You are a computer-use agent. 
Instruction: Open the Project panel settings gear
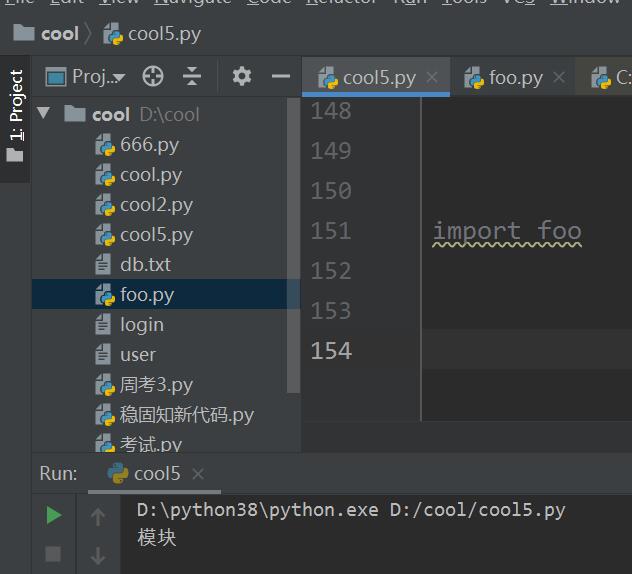tap(242, 76)
